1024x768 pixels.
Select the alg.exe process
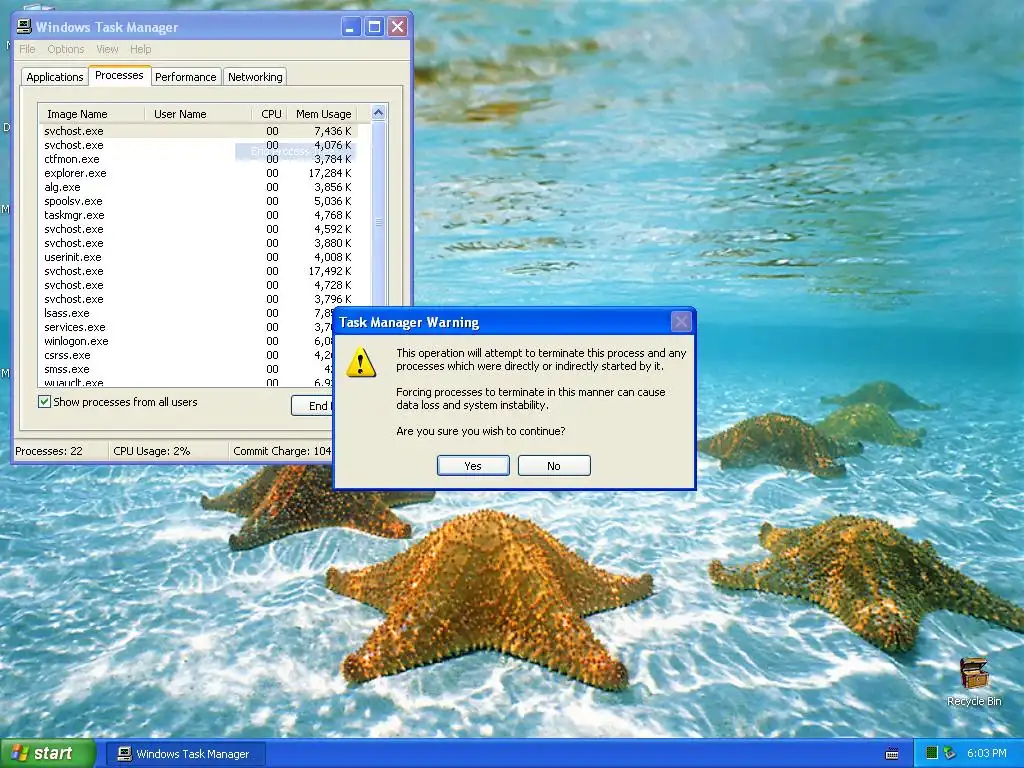click(198, 187)
